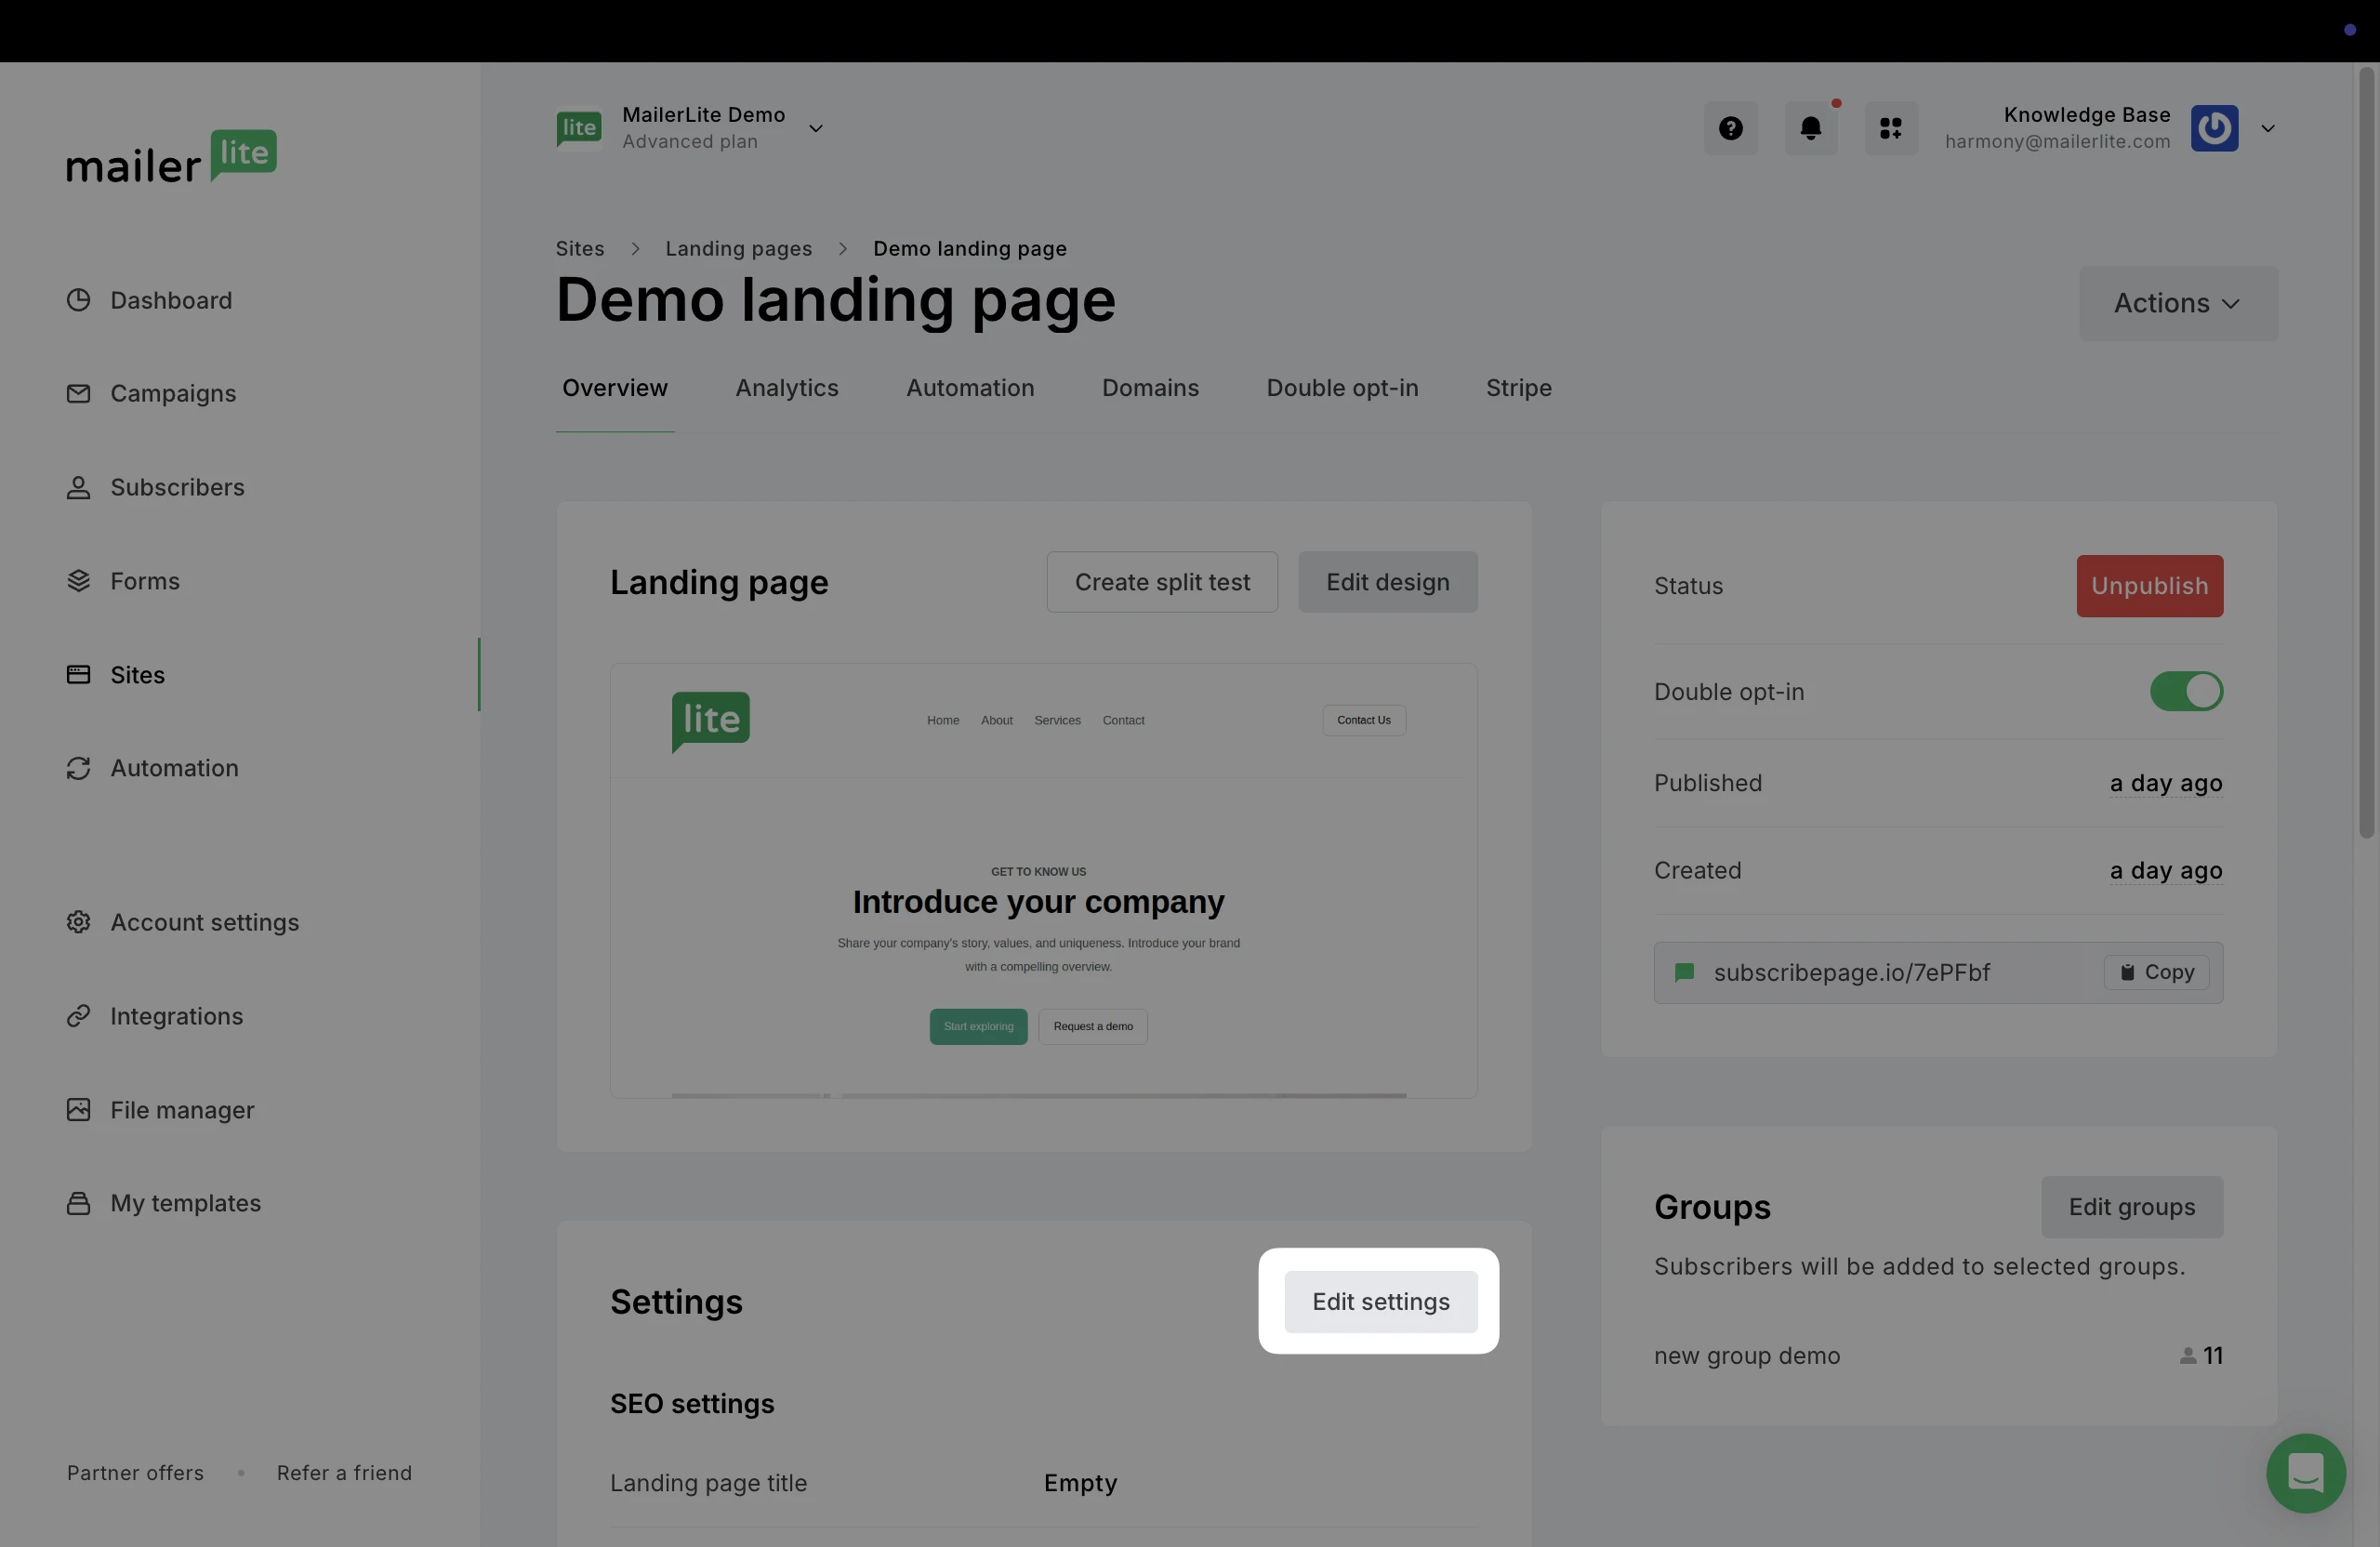The width and height of the screenshot is (2380, 1547).
Task: Expand the MailerLite Demo account switcher
Action: [x=815, y=128]
